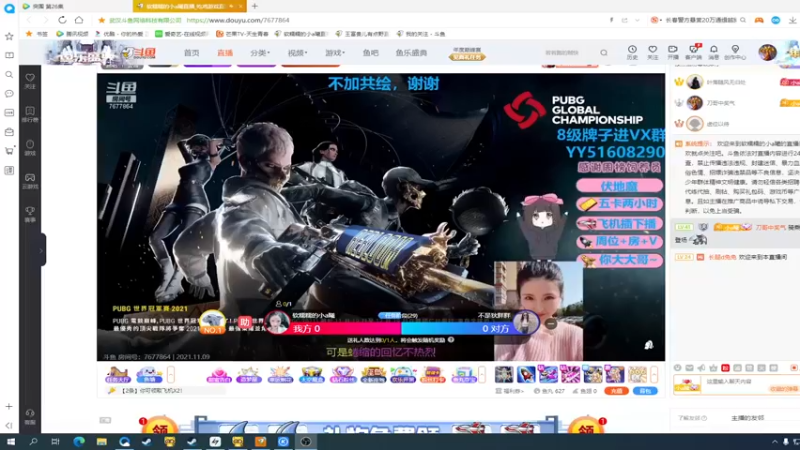Open the 腾讯视频 bookmark
This screenshot has height=450, width=800.
point(72,34)
